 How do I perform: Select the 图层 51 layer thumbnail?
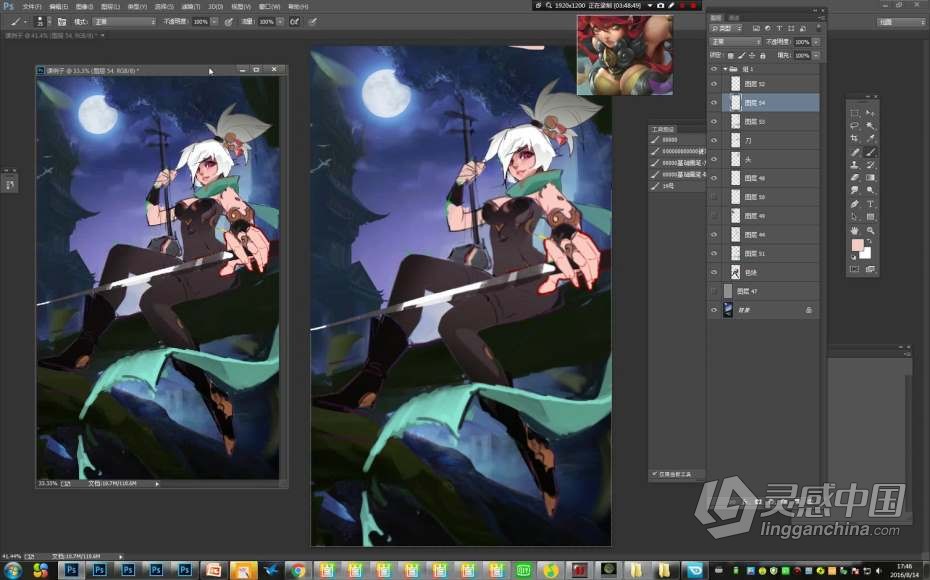735,253
